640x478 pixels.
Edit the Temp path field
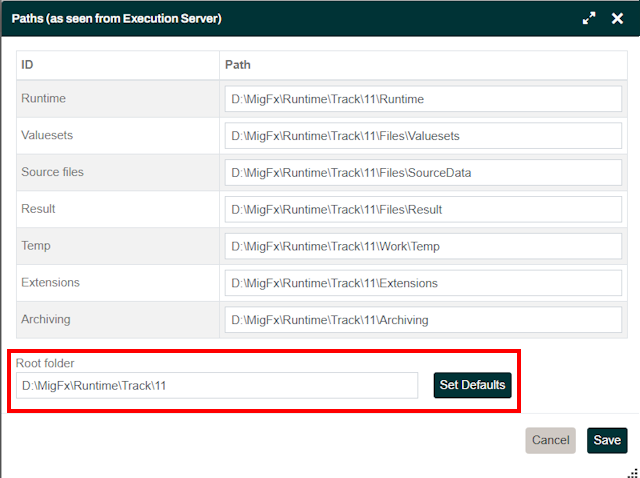tap(424, 246)
